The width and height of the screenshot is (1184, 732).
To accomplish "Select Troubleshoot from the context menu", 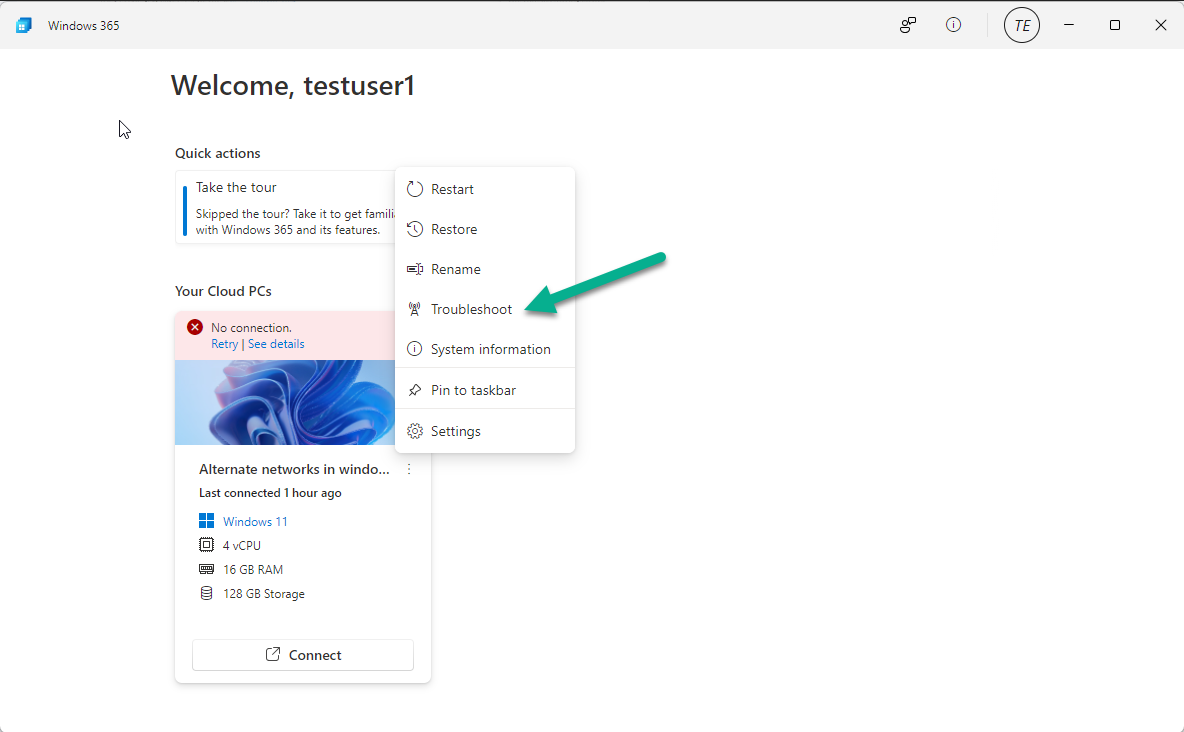I will click(471, 309).
